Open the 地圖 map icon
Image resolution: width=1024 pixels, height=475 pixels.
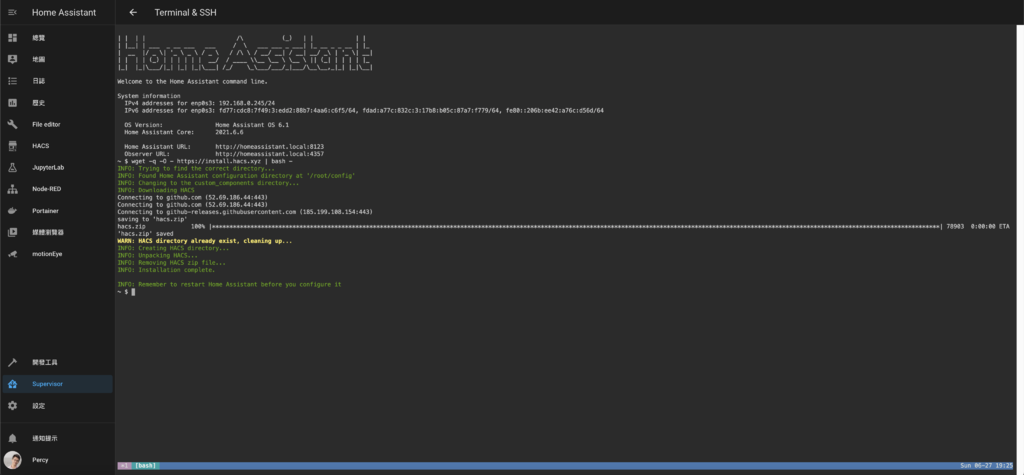[x=12, y=59]
